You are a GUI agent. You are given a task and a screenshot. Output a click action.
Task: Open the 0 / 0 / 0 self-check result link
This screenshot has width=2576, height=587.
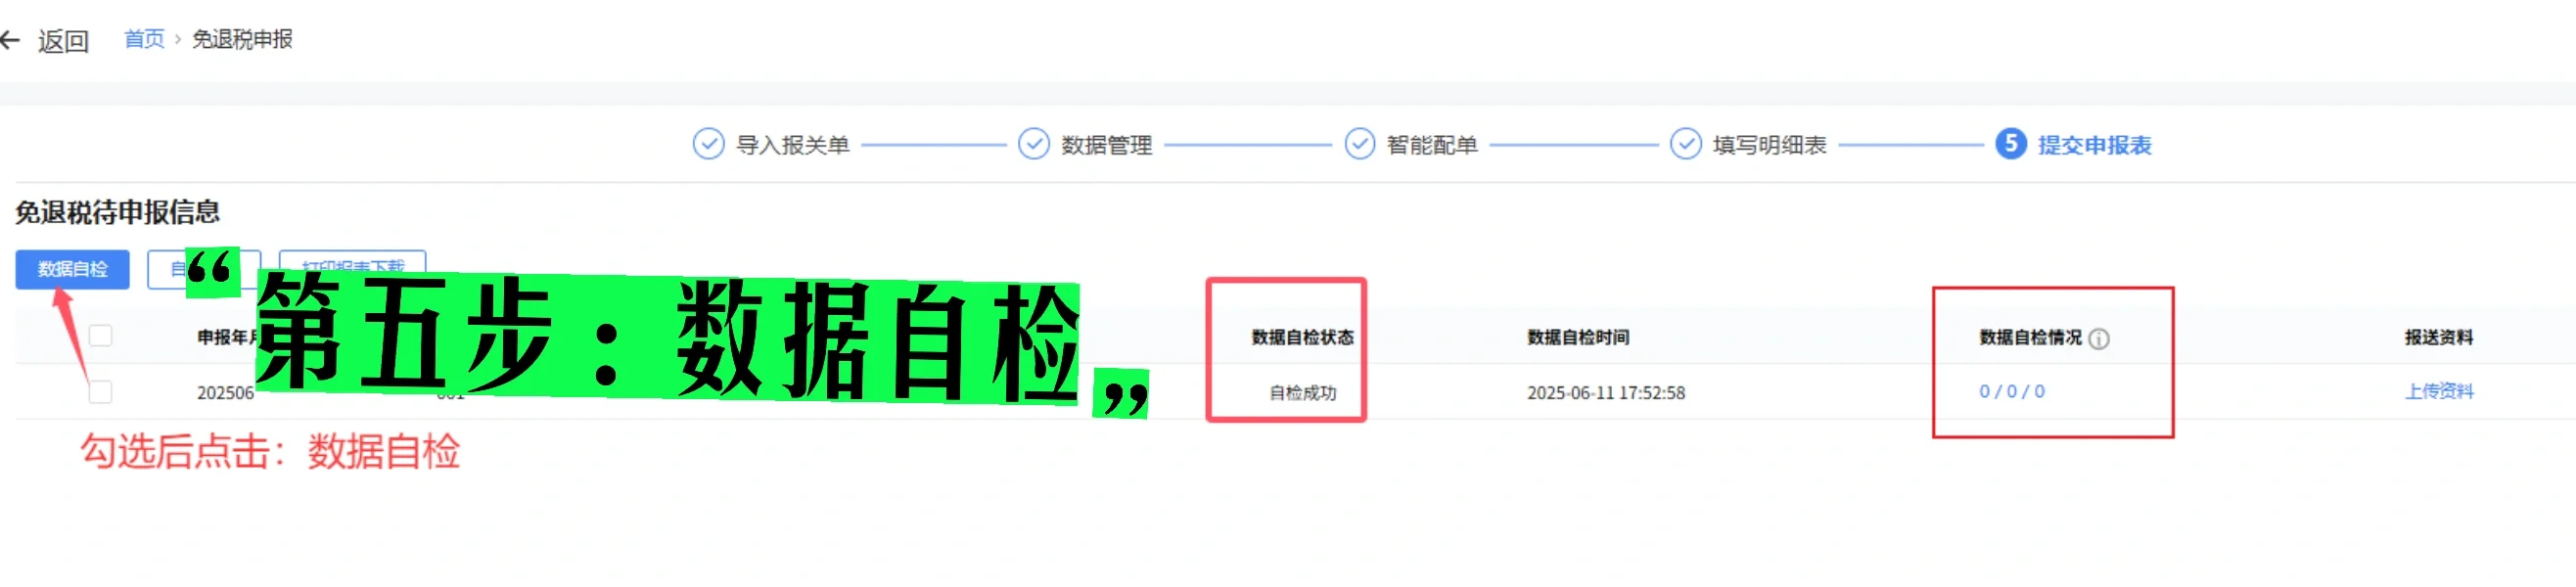tap(2012, 392)
